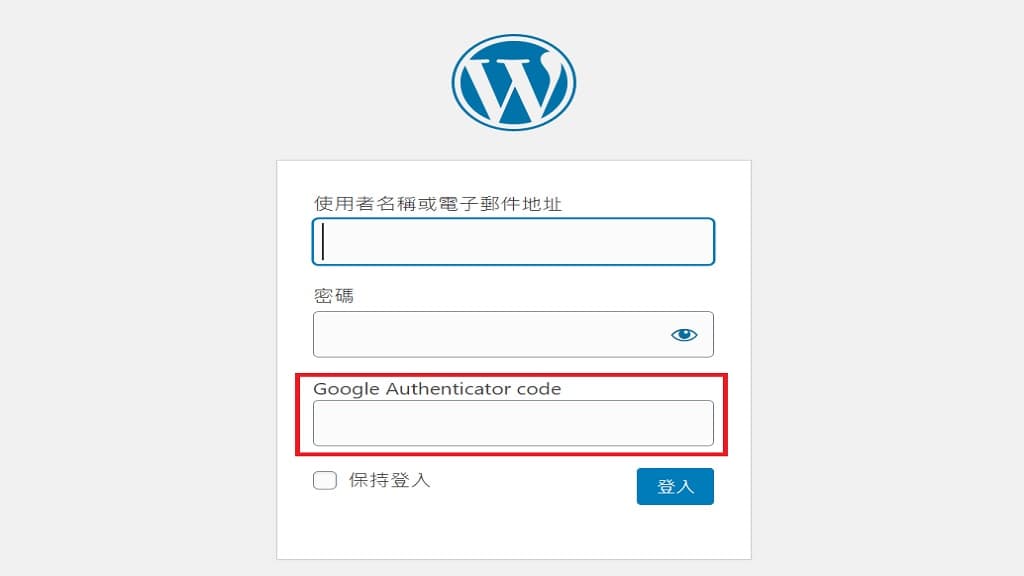The height and width of the screenshot is (576, 1024).
Task: Submit the login form with 登入
Action: [675, 487]
